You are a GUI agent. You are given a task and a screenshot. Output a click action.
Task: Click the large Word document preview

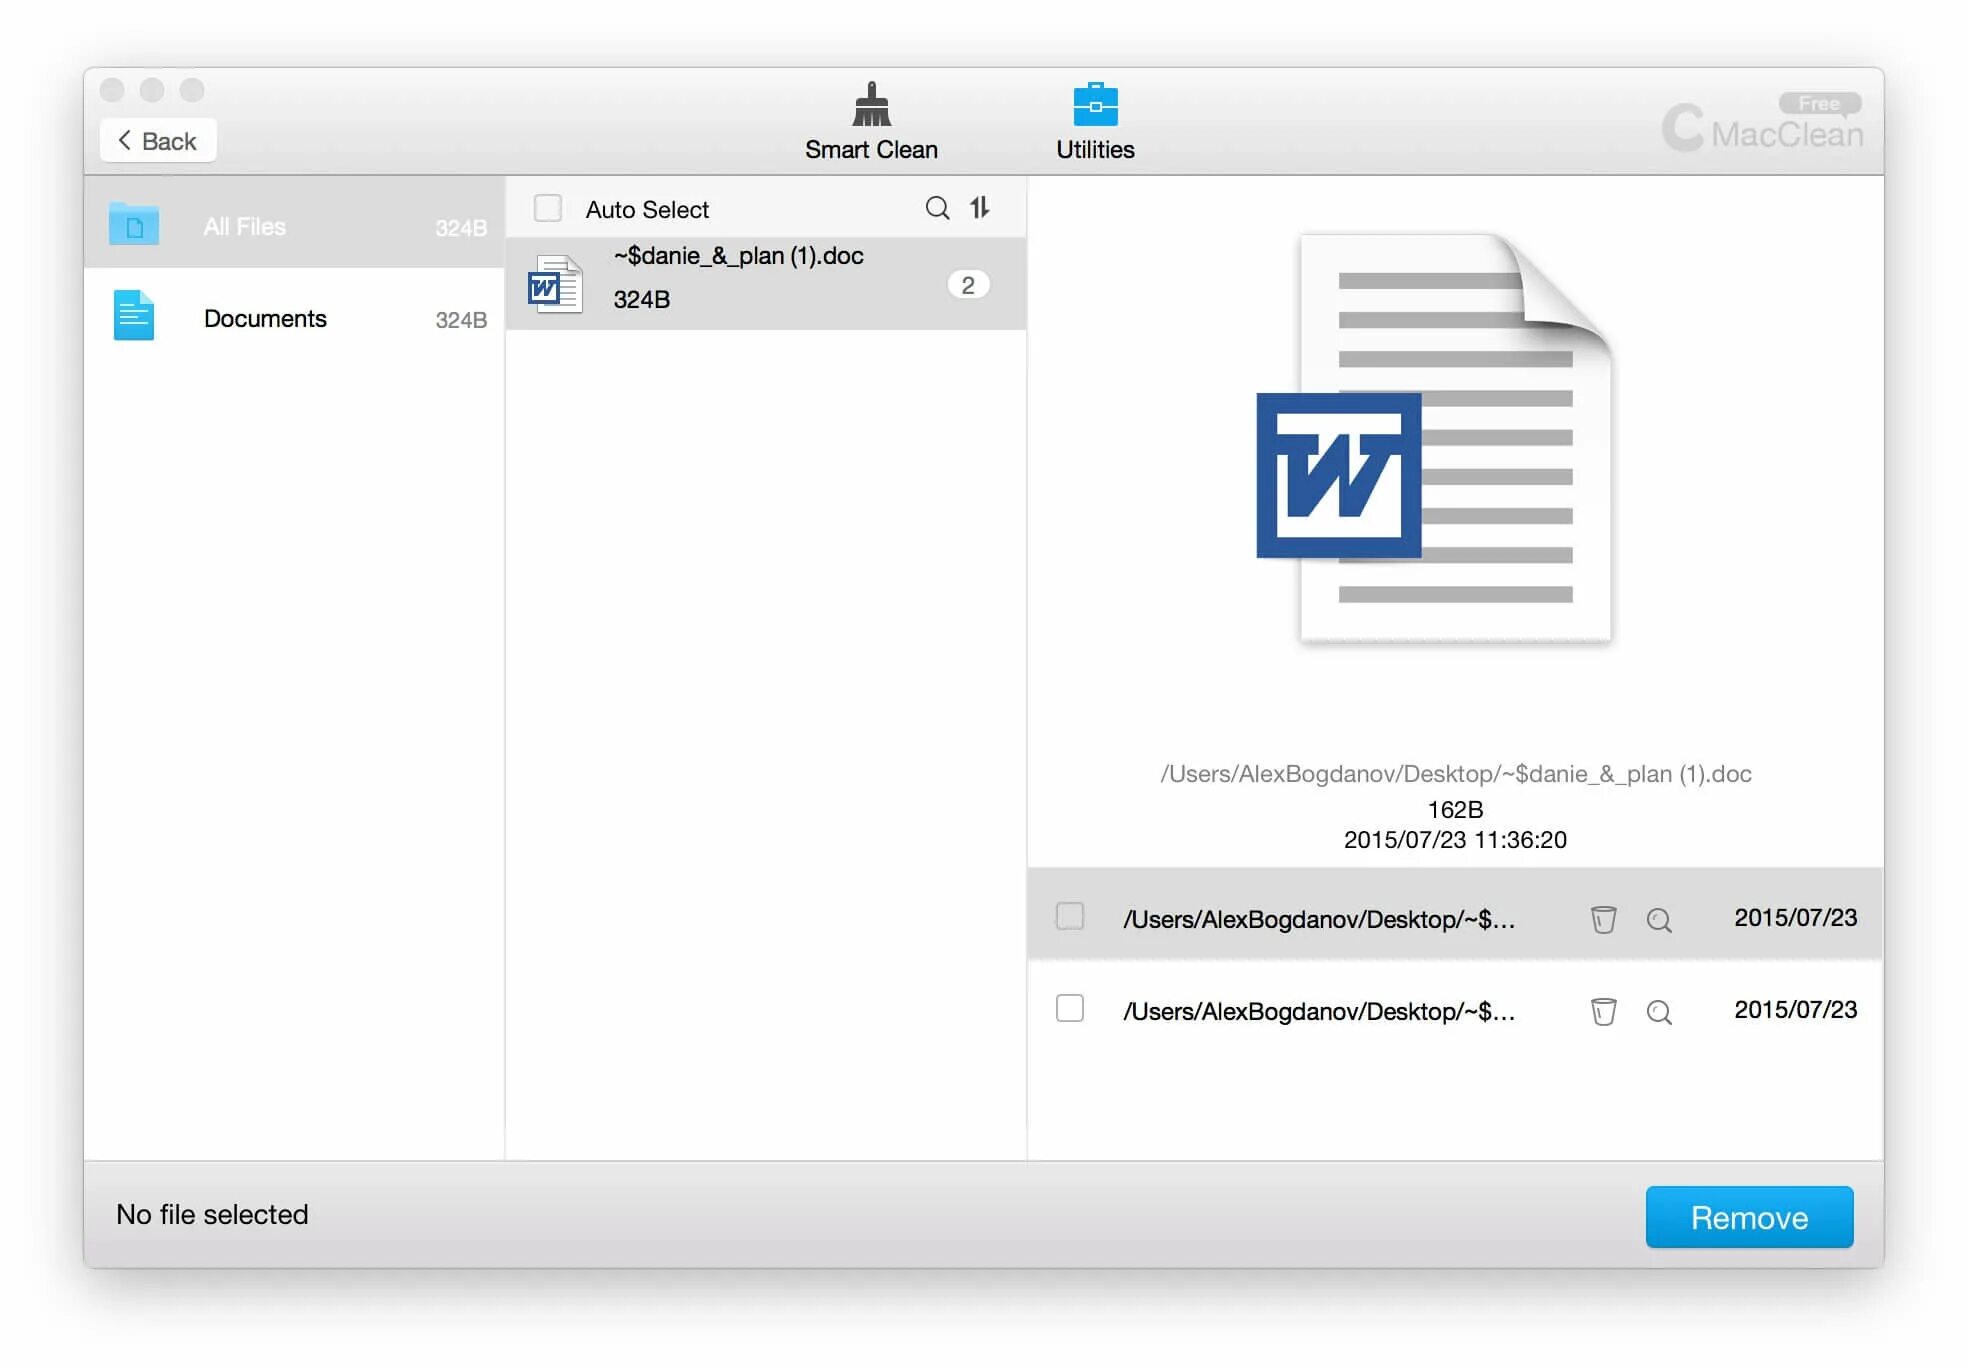pos(1436,440)
